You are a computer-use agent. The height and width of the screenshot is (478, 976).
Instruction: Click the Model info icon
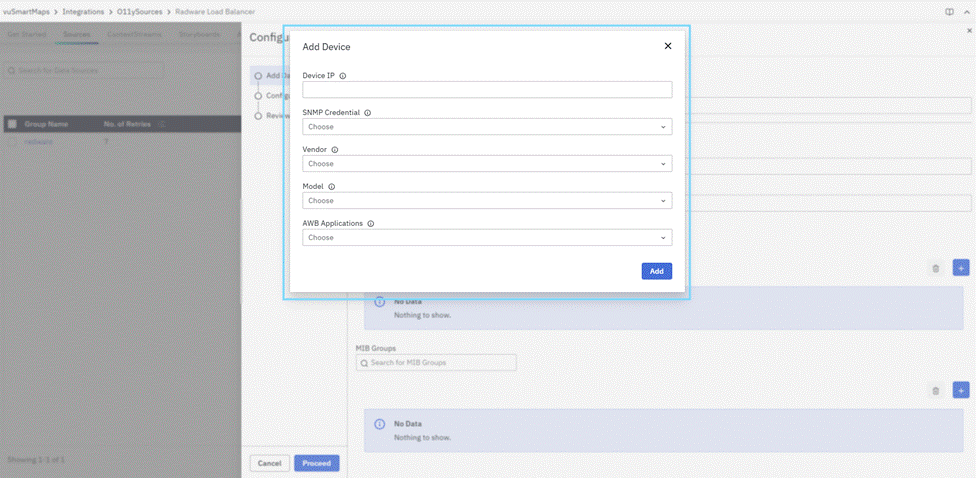click(331, 187)
